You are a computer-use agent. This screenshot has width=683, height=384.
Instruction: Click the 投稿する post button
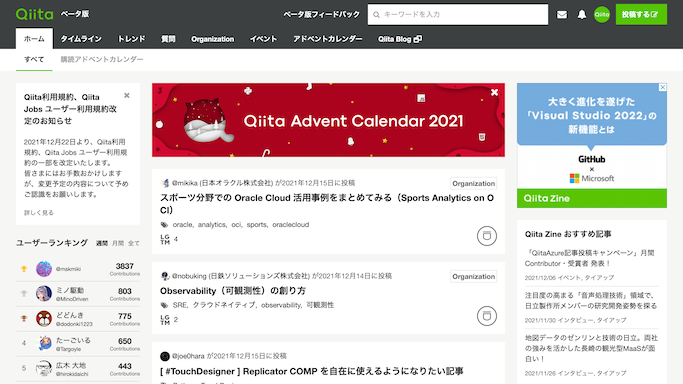click(641, 14)
